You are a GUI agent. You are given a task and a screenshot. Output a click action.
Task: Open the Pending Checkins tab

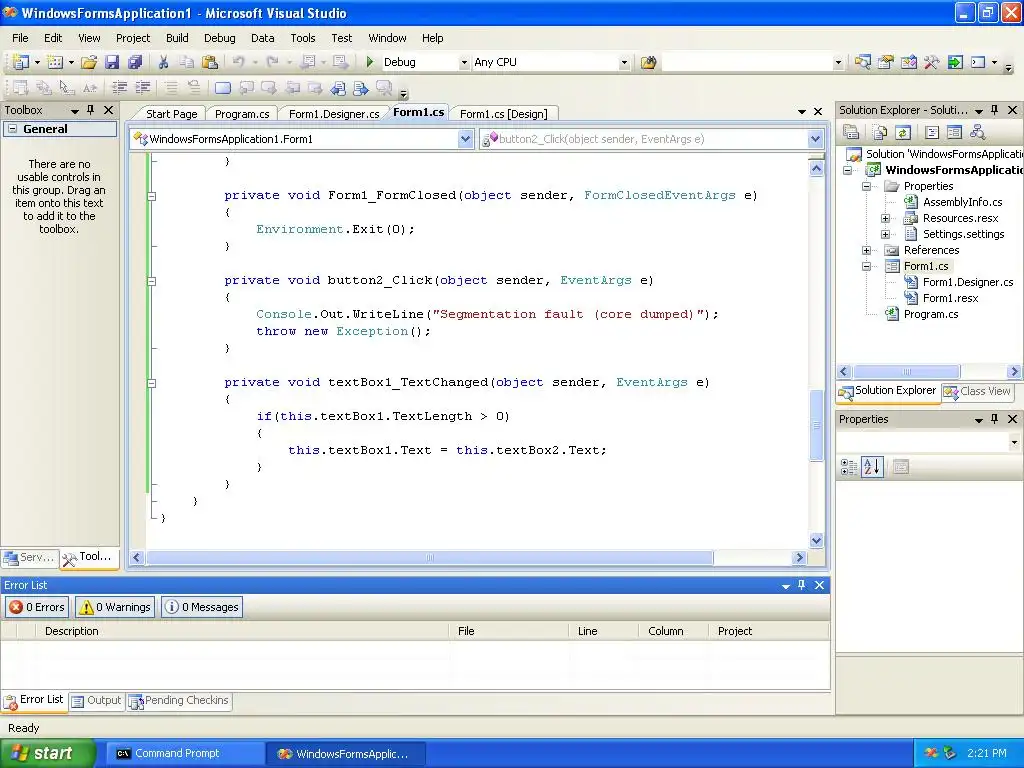[x=180, y=701]
